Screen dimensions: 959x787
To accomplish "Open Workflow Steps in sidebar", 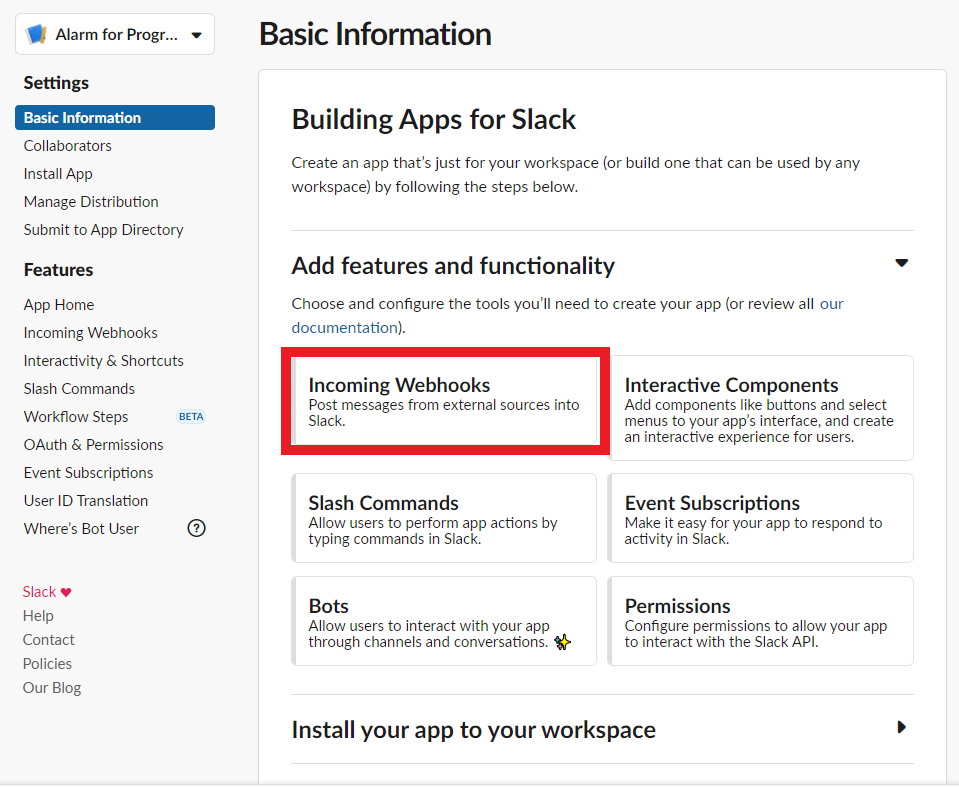I will 76,417.
